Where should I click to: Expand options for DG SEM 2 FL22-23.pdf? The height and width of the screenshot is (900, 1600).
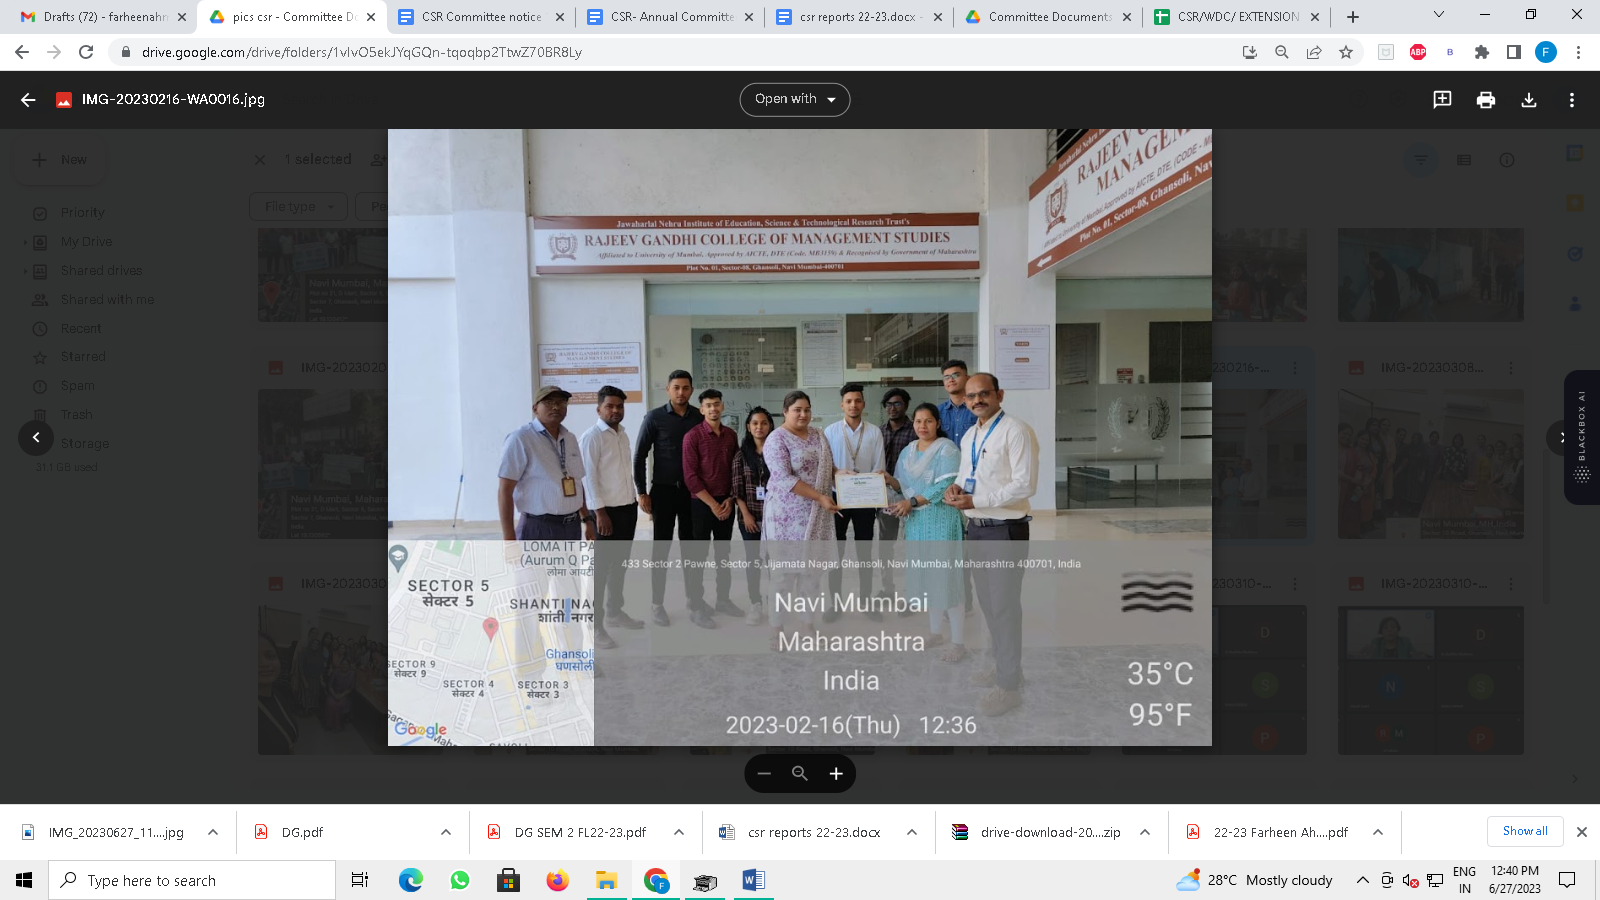point(679,832)
